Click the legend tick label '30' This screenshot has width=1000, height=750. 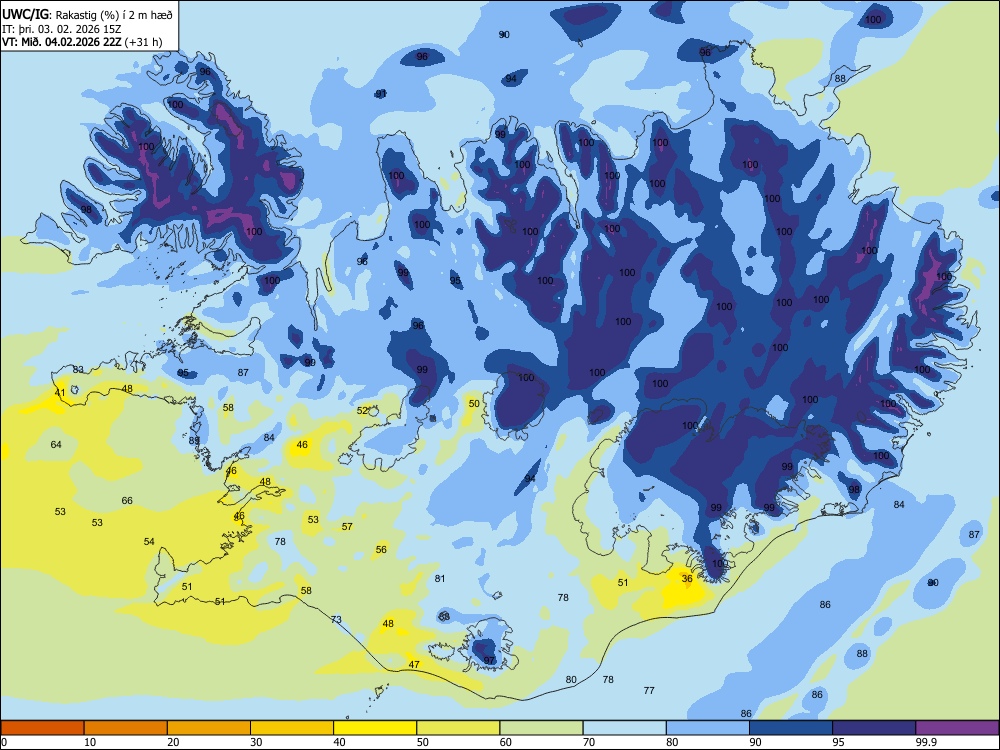[x=256, y=742]
